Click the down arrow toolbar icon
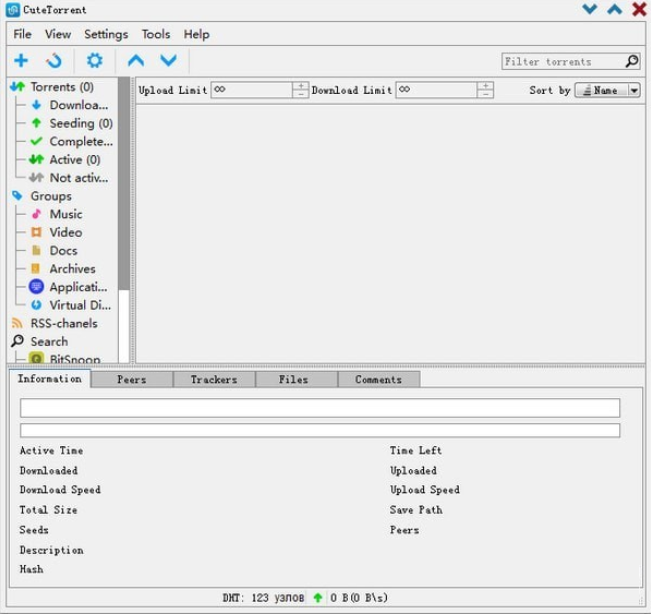 [x=168, y=61]
